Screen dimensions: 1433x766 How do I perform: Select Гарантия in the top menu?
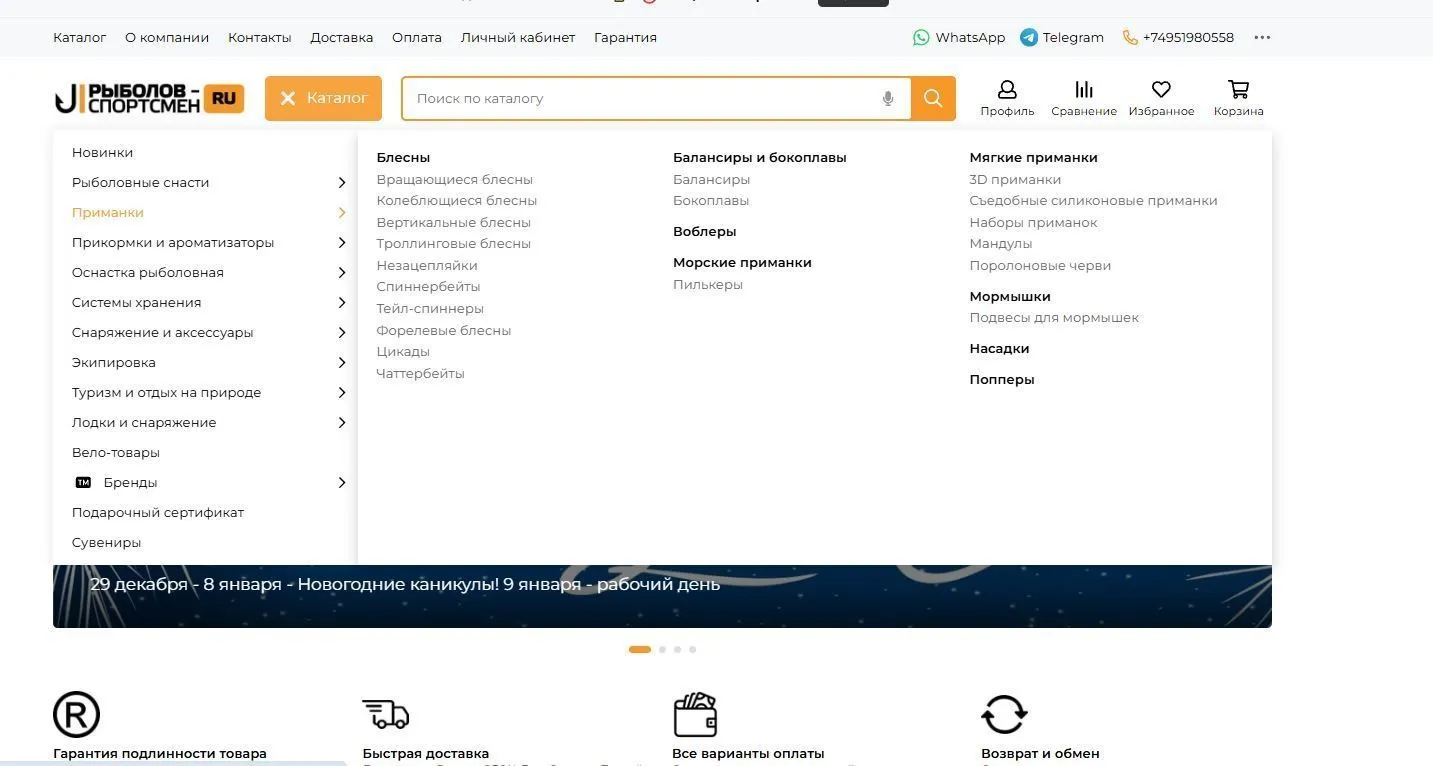coord(625,37)
